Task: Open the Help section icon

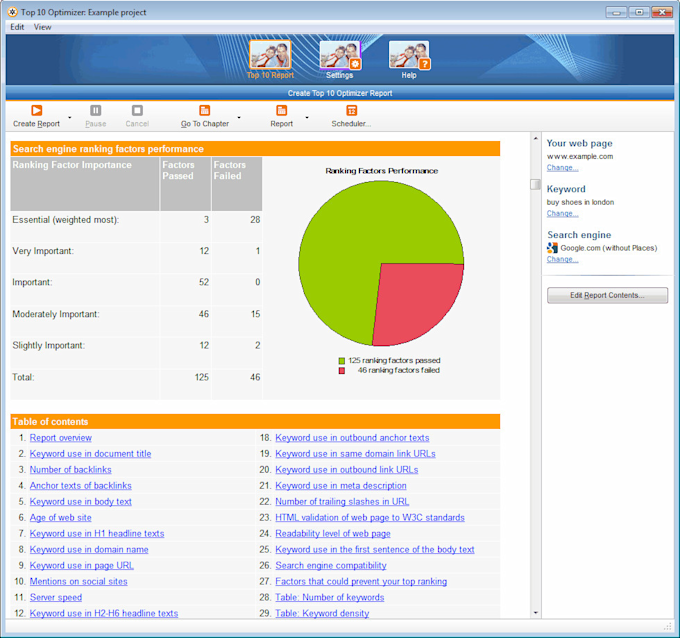Action: pyautogui.click(x=409, y=55)
